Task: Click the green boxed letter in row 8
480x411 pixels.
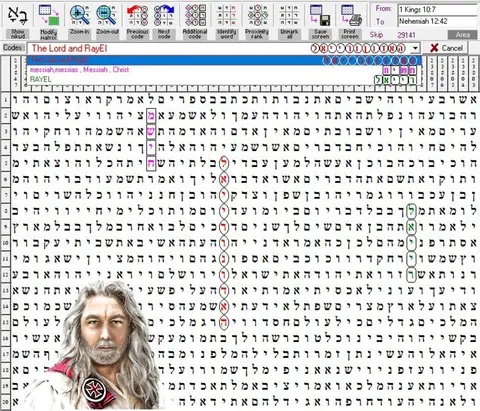Action: tap(411, 211)
